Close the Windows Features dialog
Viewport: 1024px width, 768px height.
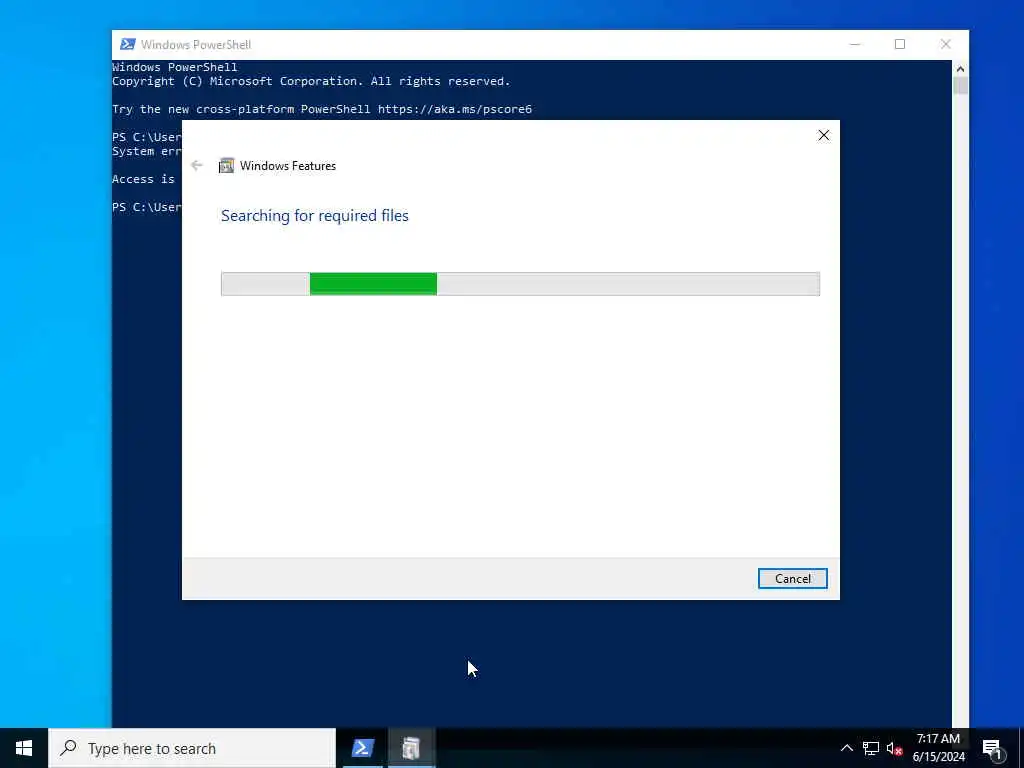point(824,135)
